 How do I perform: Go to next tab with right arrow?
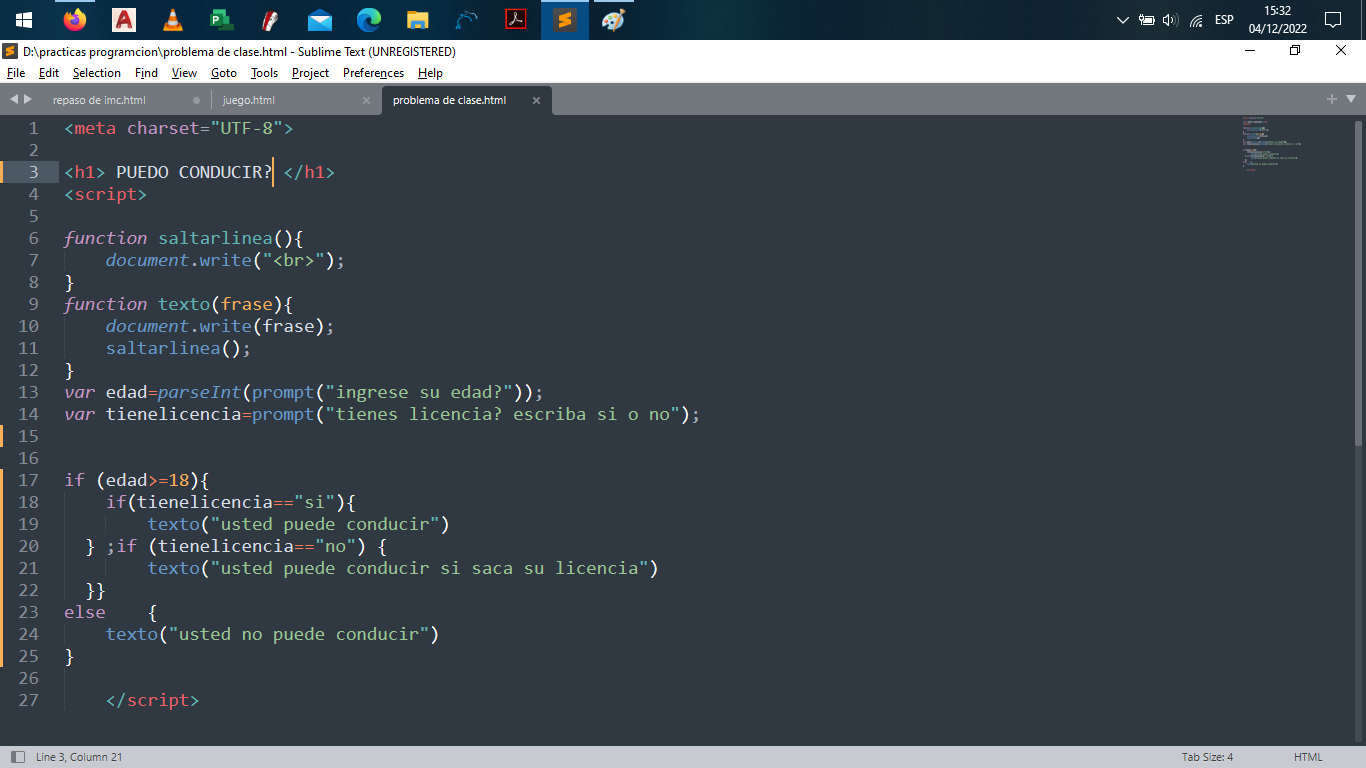pos(28,99)
